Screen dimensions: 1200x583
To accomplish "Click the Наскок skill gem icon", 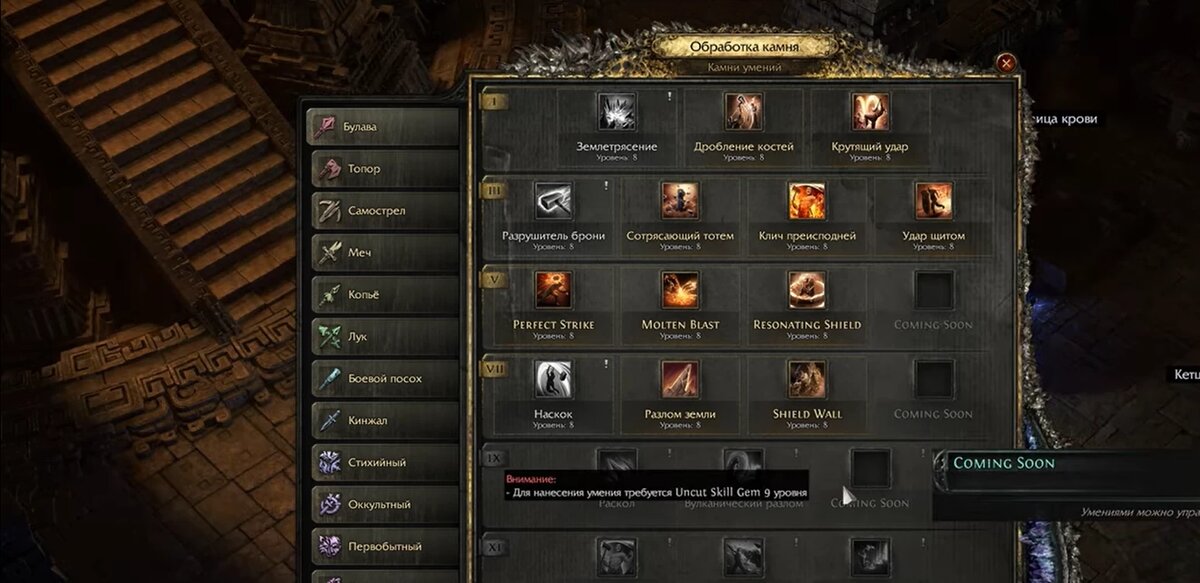I will click(553, 379).
